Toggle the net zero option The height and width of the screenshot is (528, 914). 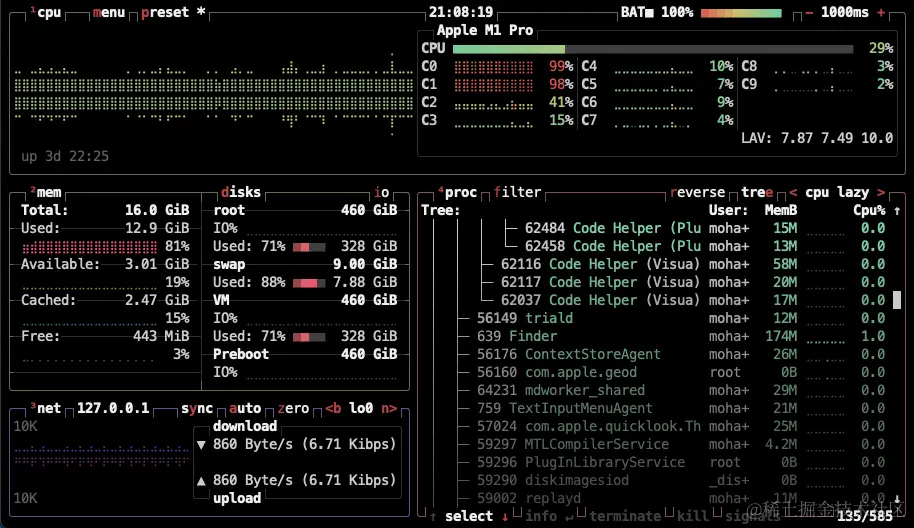(x=293, y=408)
